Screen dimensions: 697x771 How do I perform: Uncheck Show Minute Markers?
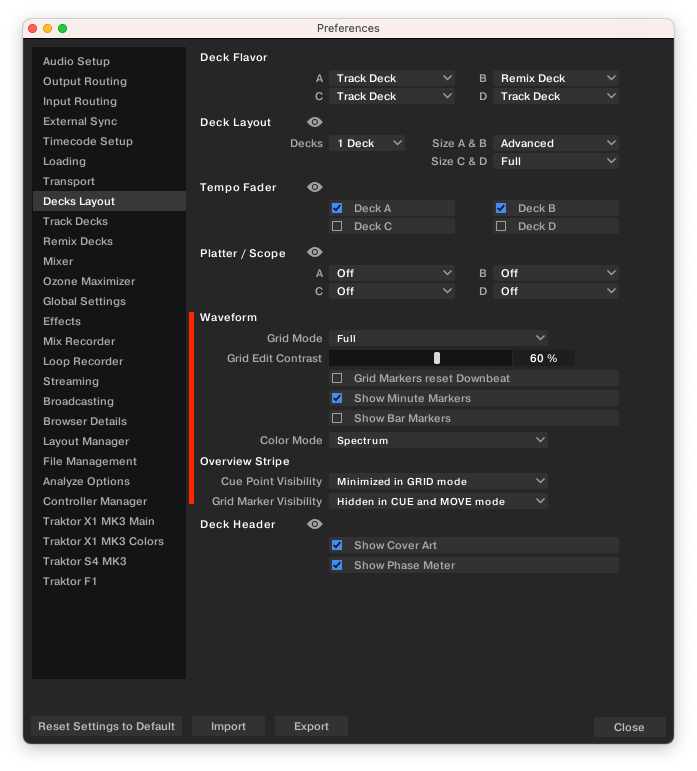337,398
